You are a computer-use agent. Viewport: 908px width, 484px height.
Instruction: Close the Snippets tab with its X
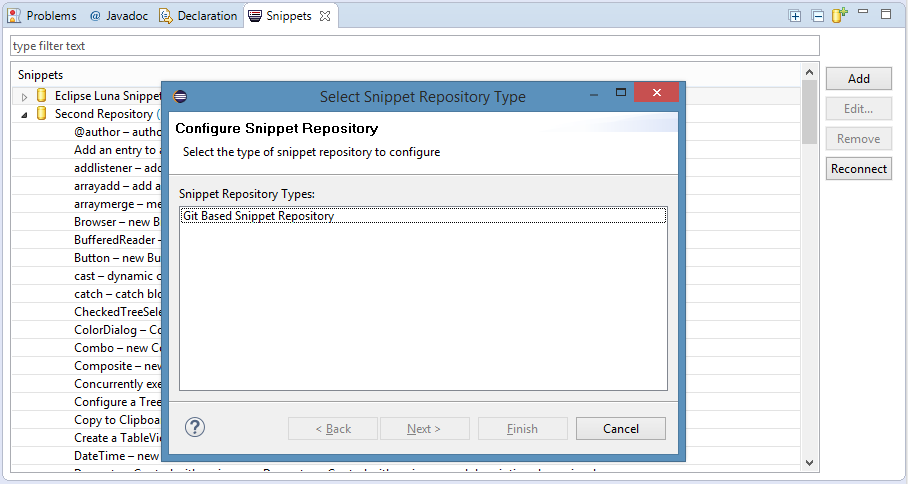click(x=325, y=16)
